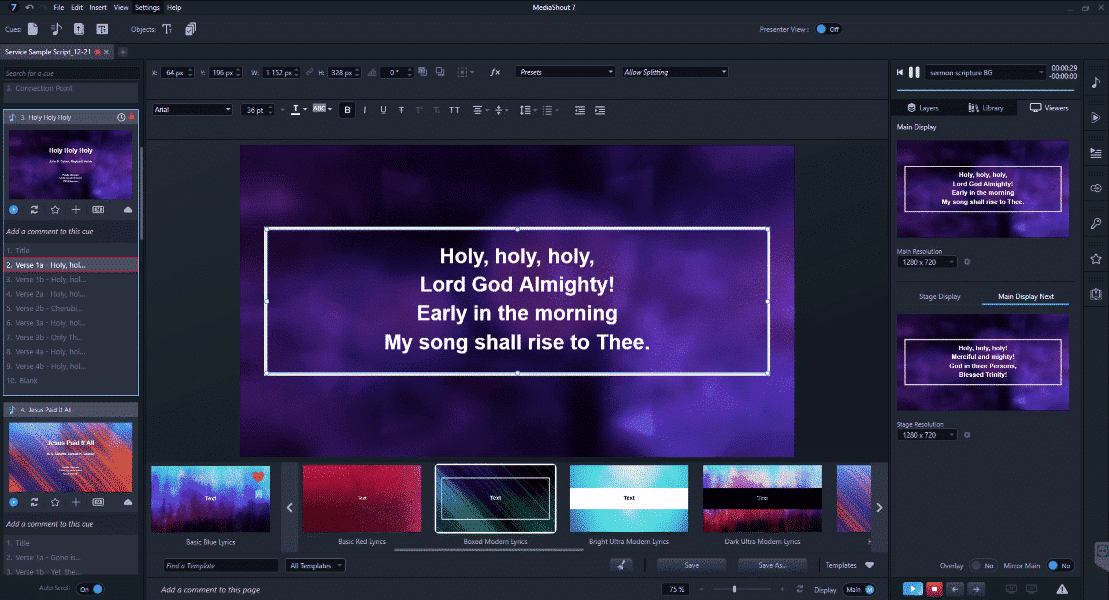Add a Song cue from the Cues toolbar
Image resolution: width=1109 pixels, height=600 pixels.
tap(57, 29)
